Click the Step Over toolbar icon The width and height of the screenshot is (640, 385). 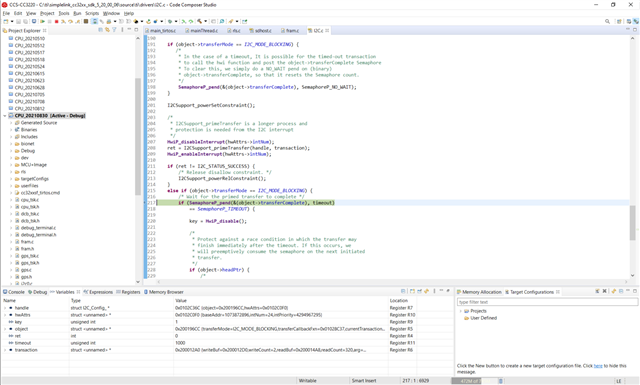[71, 21]
